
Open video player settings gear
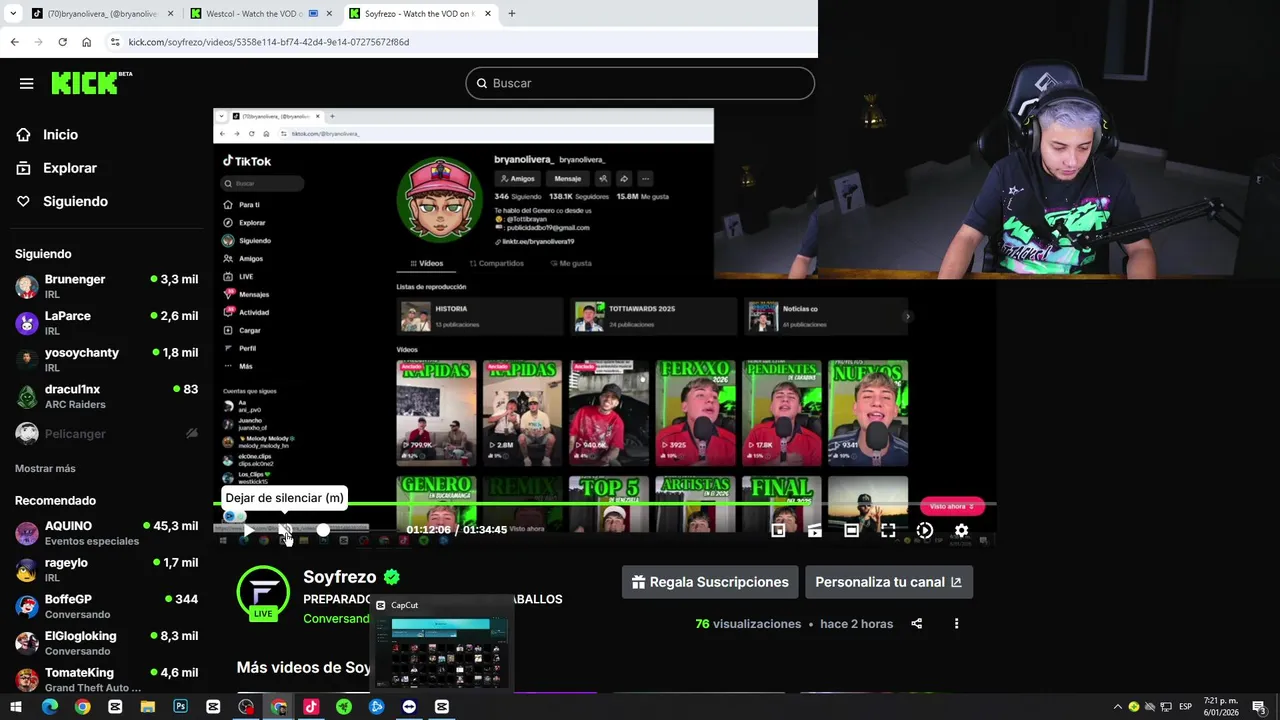(x=961, y=531)
